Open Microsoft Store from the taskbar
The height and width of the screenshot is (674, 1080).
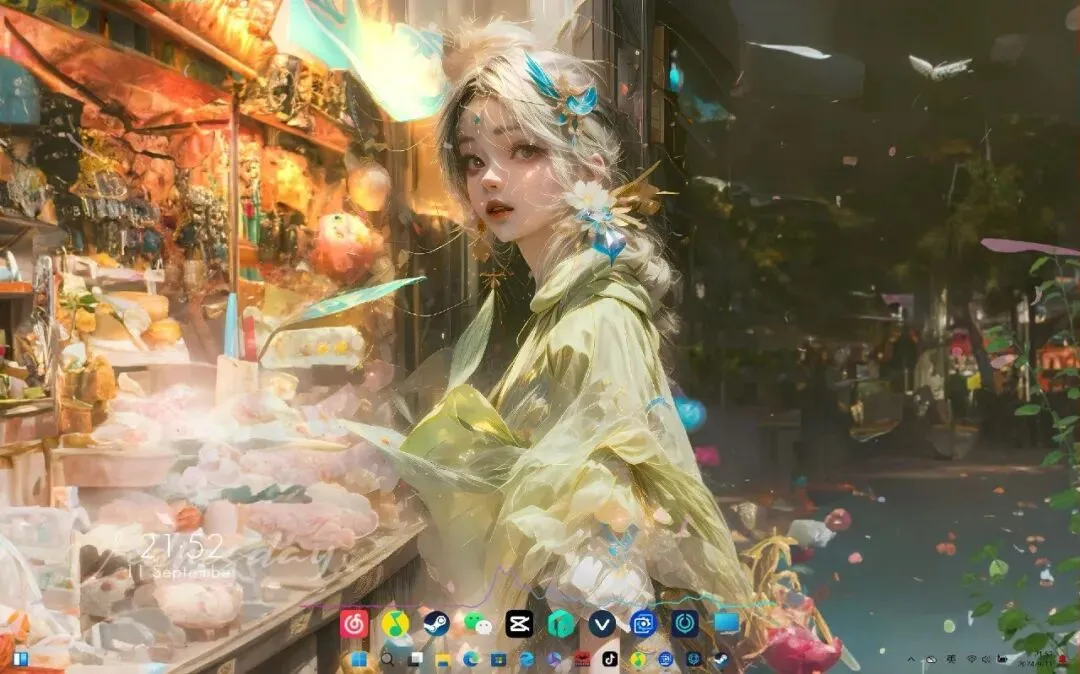click(498, 660)
